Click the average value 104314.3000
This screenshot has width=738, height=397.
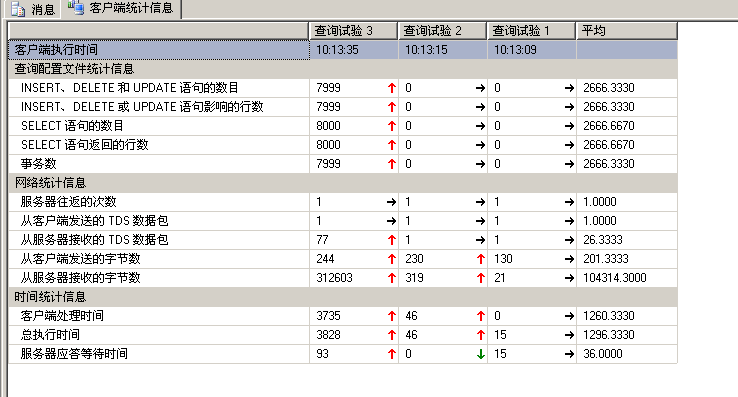tap(615, 278)
